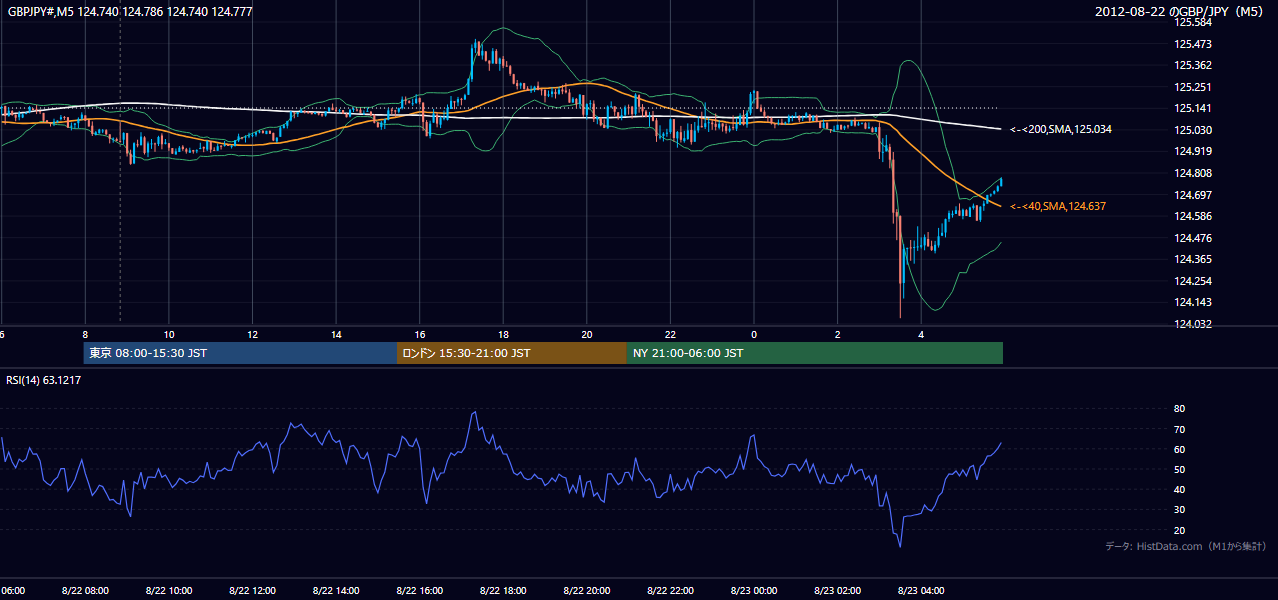Image resolution: width=1278 pixels, height=600 pixels.
Task: Click price level 124.586 on the axis
Action: pyautogui.click(x=1194, y=216)
